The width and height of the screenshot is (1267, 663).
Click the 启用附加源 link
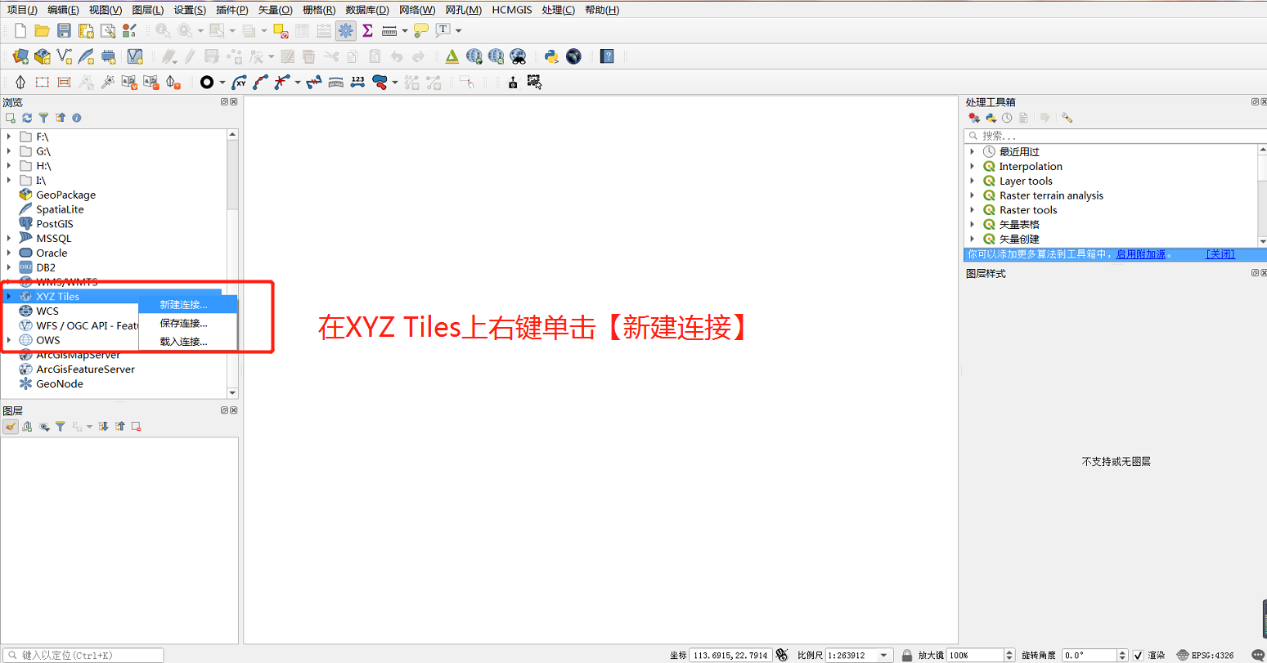click(x=1141, y=254)
